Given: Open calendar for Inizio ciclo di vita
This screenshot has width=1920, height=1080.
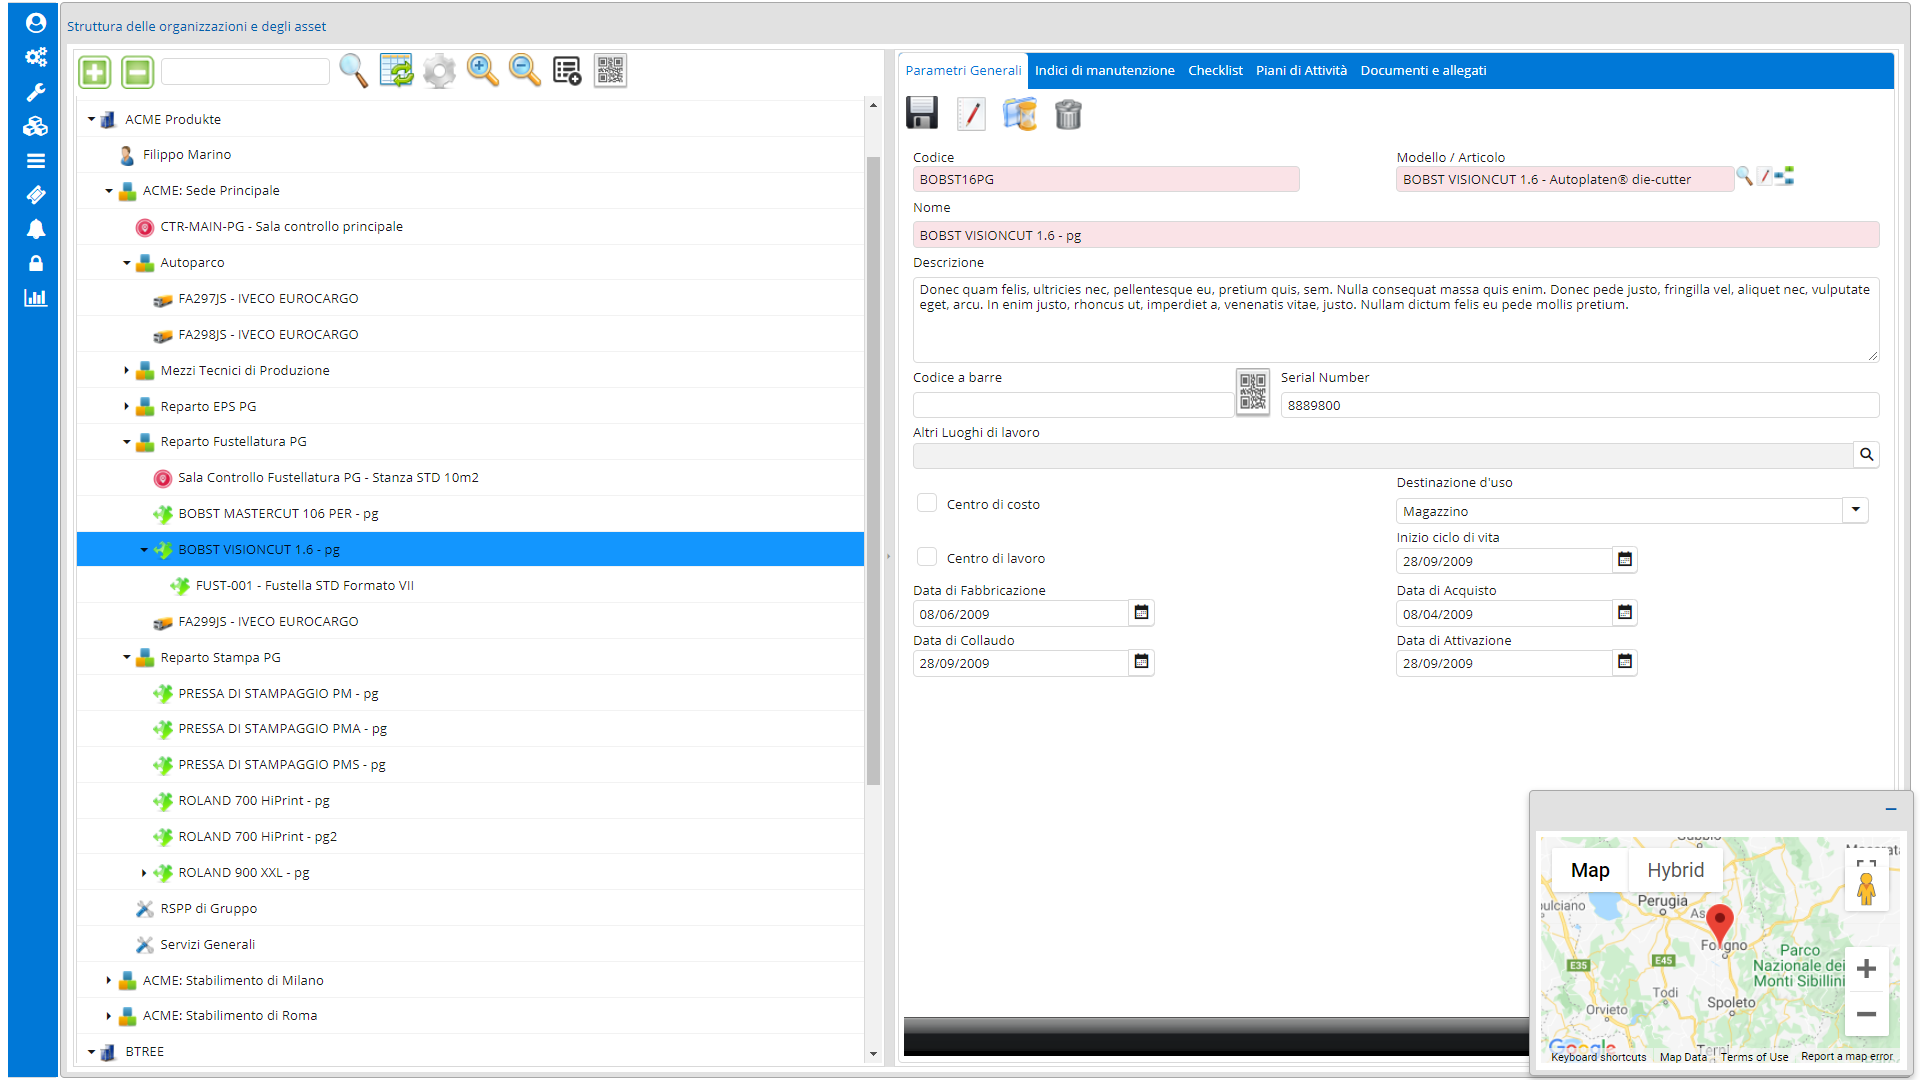Looking at the screenshot, I should 1625,560.
